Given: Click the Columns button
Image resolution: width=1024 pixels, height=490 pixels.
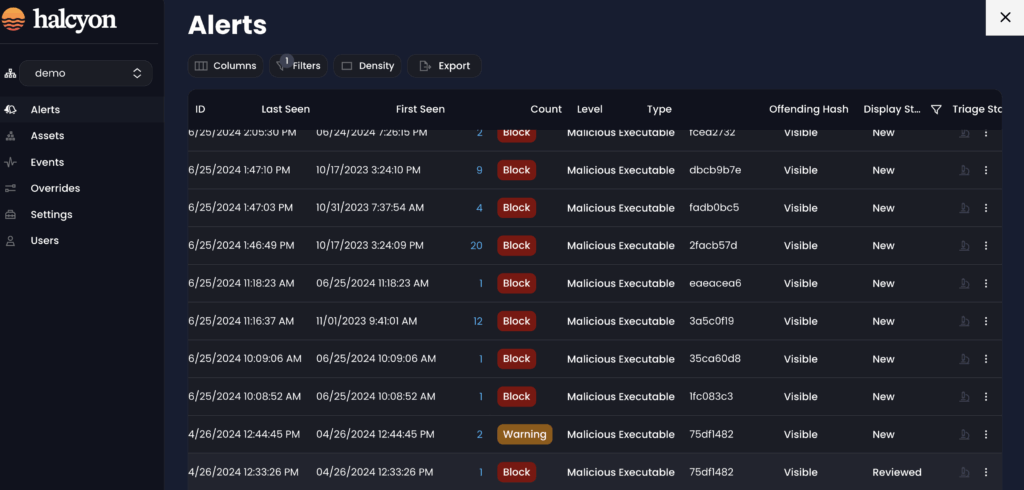Looking at the screenshot, I should [226, 66].
